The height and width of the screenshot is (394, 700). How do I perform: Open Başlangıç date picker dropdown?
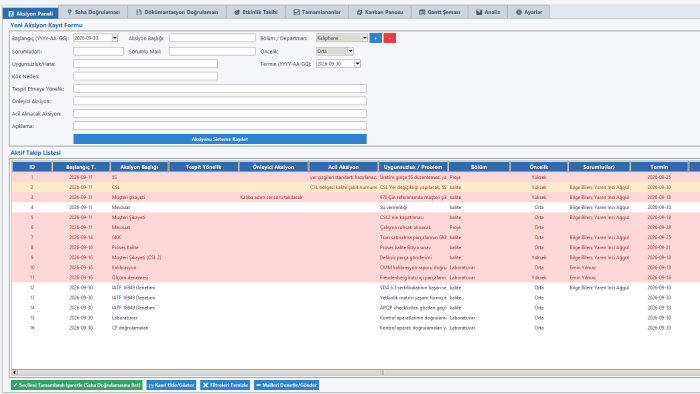pyautogui.click(x=115, y=38)
